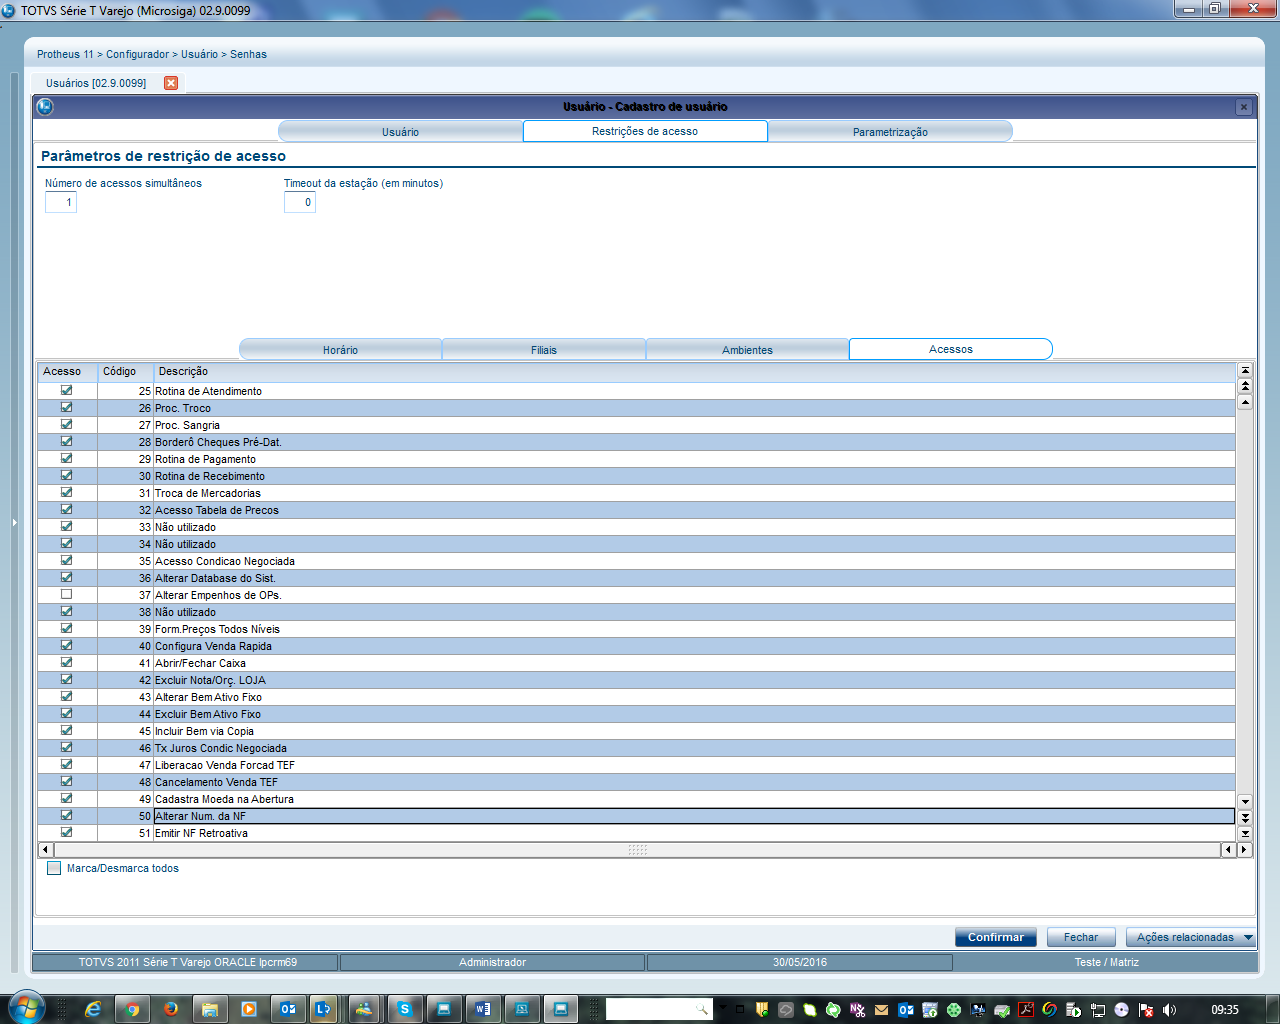The height and width of the screenshot is (1024, 1280).
Task: Close the Usuários [02.9.0099] tab with red X
Action: click(171, 83)
